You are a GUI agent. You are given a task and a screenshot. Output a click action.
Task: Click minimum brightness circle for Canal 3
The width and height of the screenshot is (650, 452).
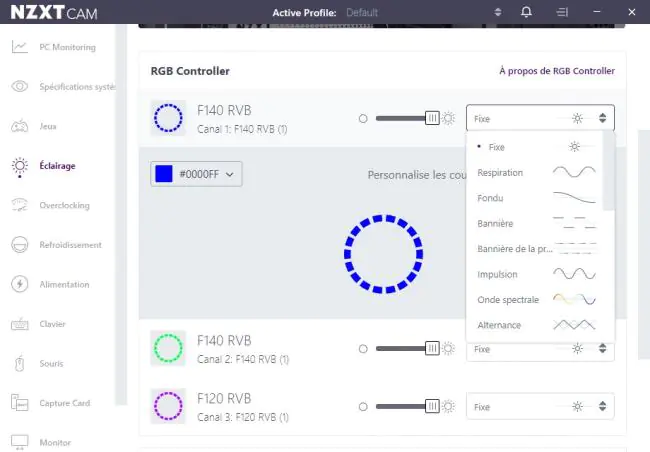363,407
